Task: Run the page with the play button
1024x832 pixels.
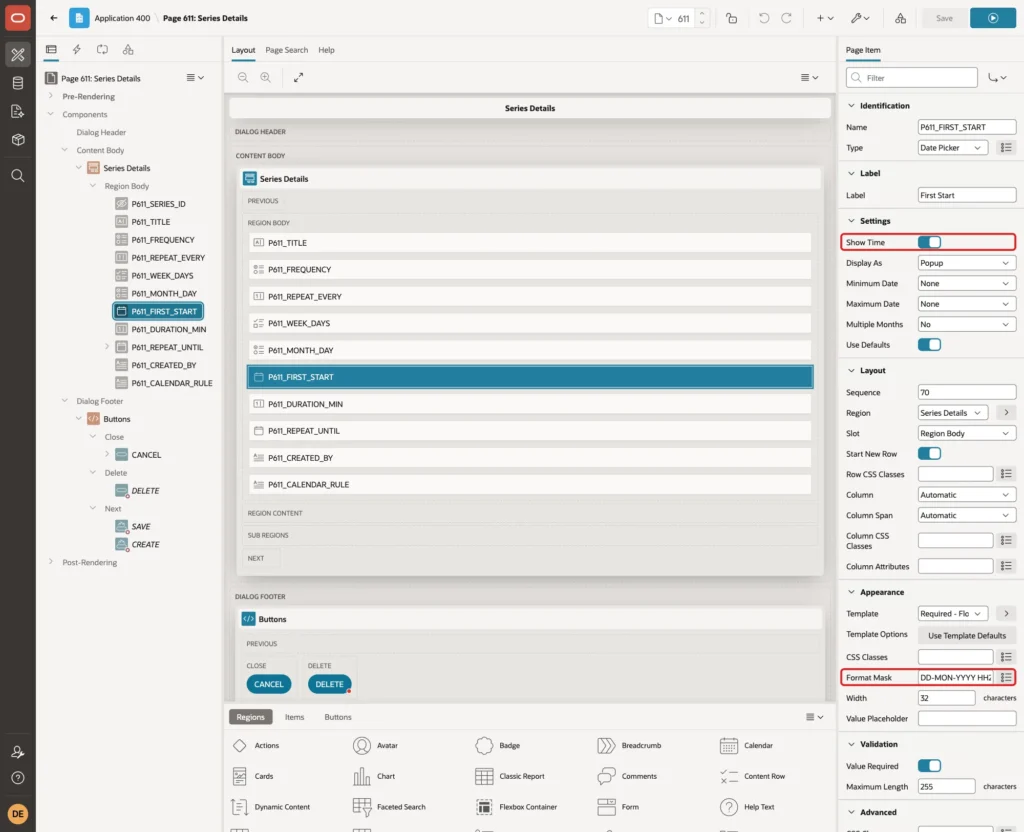Action: 993,18
